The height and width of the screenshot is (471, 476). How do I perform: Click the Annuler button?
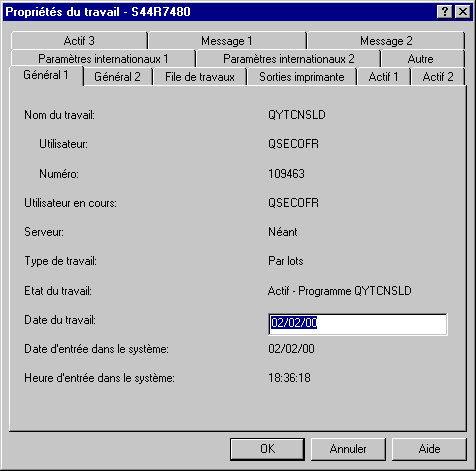[x=348, y=449]
